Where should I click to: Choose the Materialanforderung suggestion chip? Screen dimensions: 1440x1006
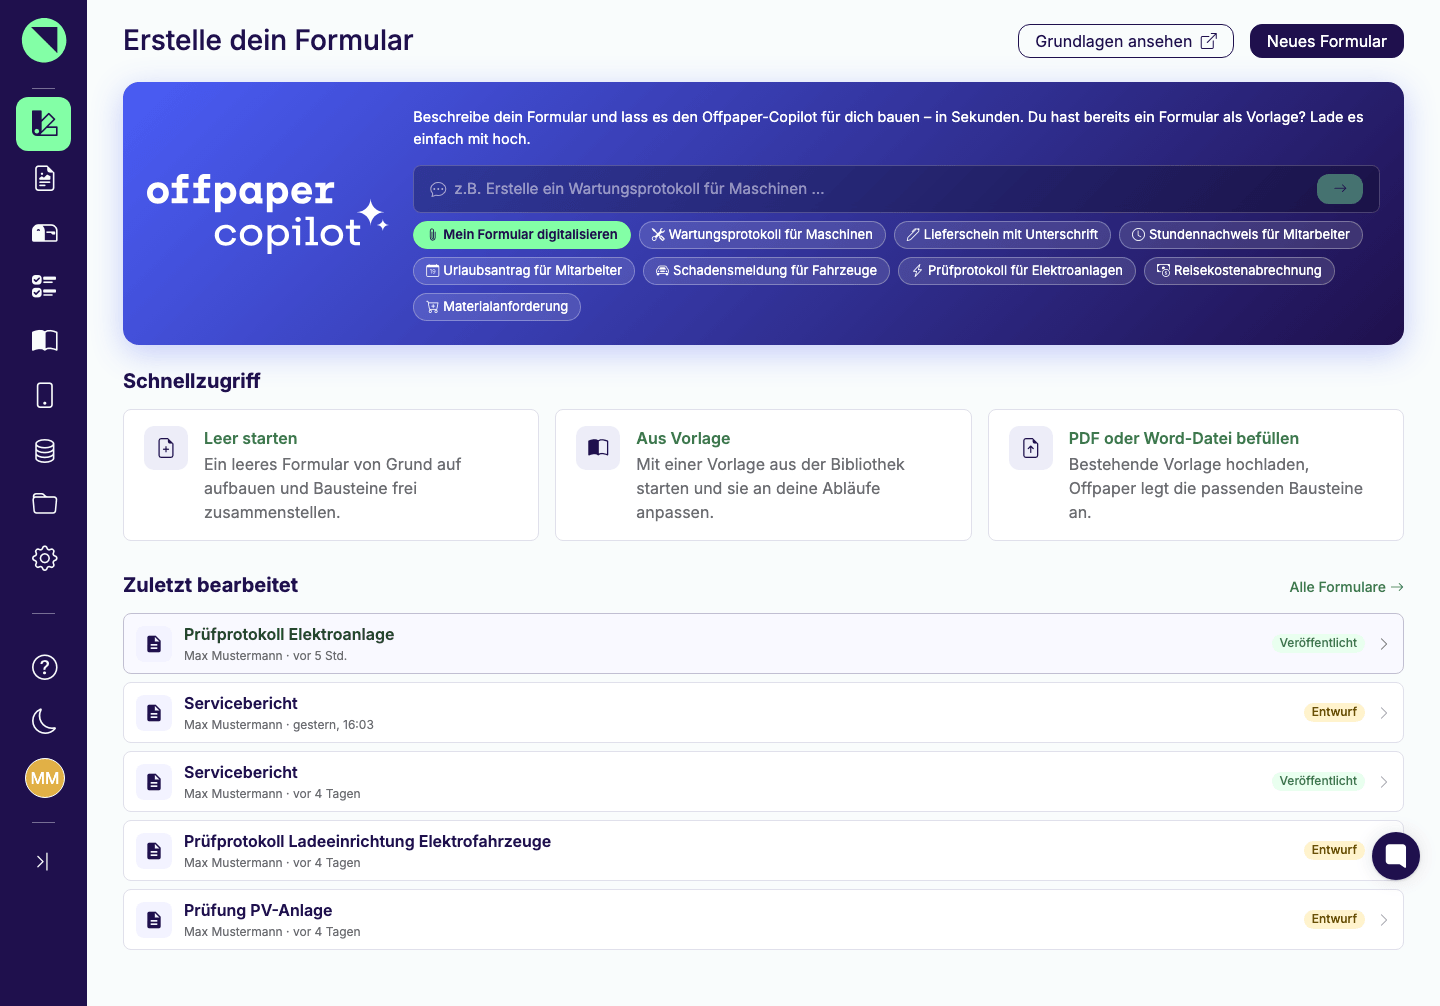pyautogui.click(x=497, y=307)
